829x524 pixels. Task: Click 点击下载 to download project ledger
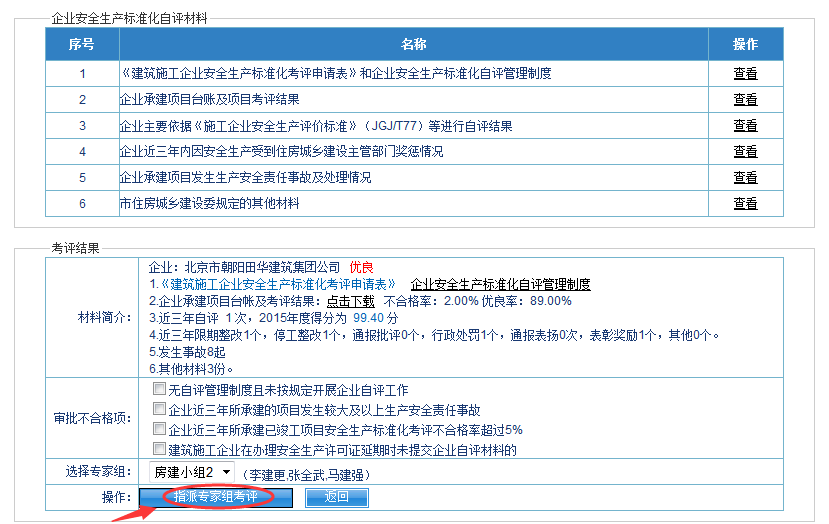pyautogui.click(x=350, y=301)
